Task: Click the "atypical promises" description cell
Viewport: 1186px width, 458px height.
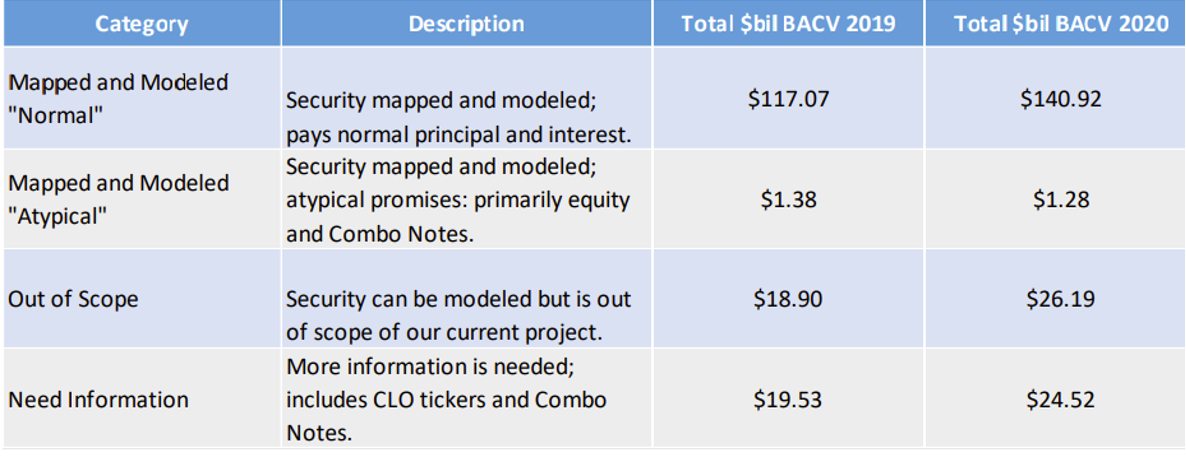Action: coord(459,199)
